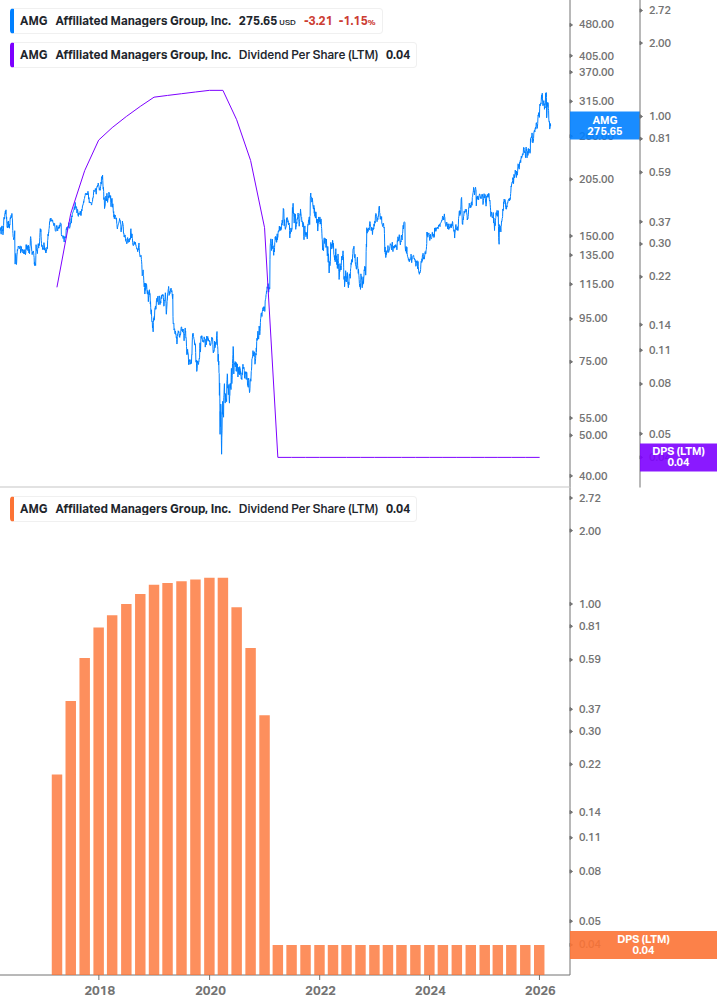Click the 0.08 label on lower chart axis
The height and width of the screenshot is (1005, 717).
(x=589, y=872)
